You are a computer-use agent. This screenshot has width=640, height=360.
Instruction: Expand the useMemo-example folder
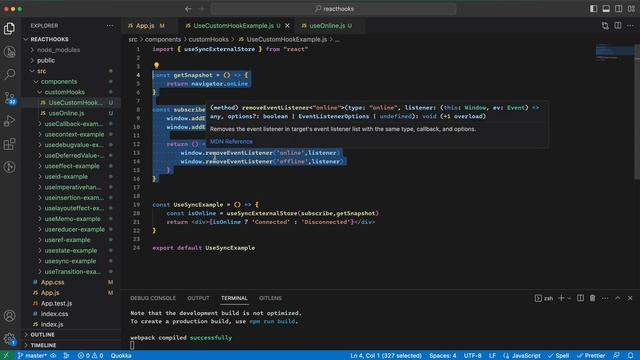pyautogui.click(x=71, y=219)
